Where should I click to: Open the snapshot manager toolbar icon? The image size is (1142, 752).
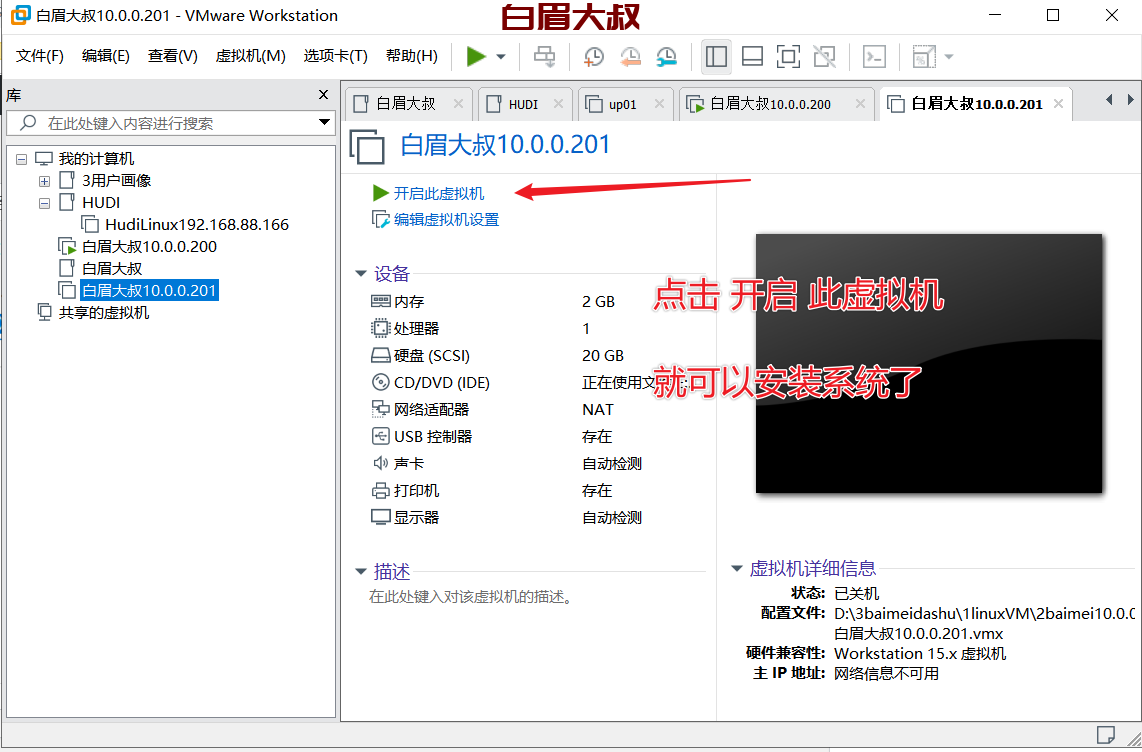point(666,56)
